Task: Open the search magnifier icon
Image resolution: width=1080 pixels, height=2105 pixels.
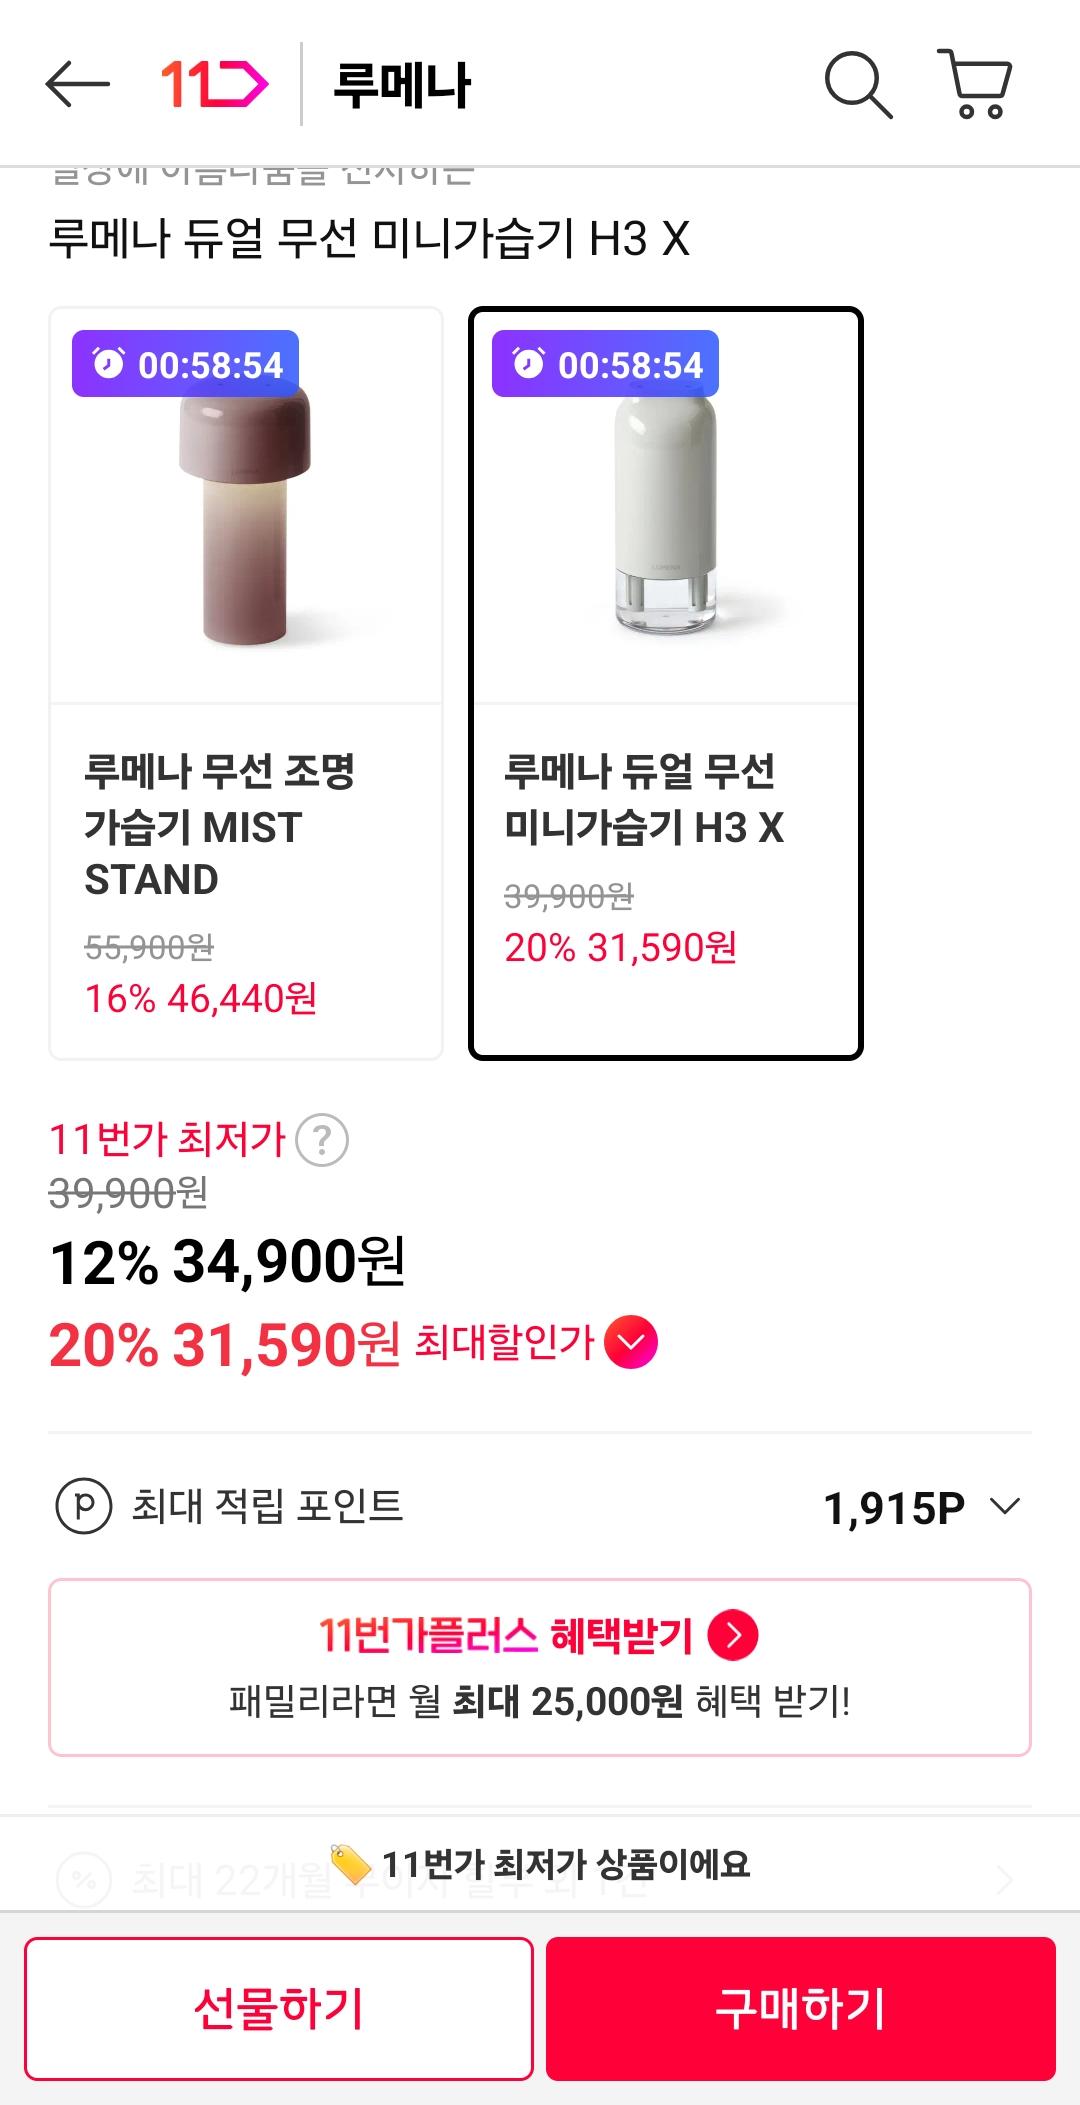Action: click(857, 85)
